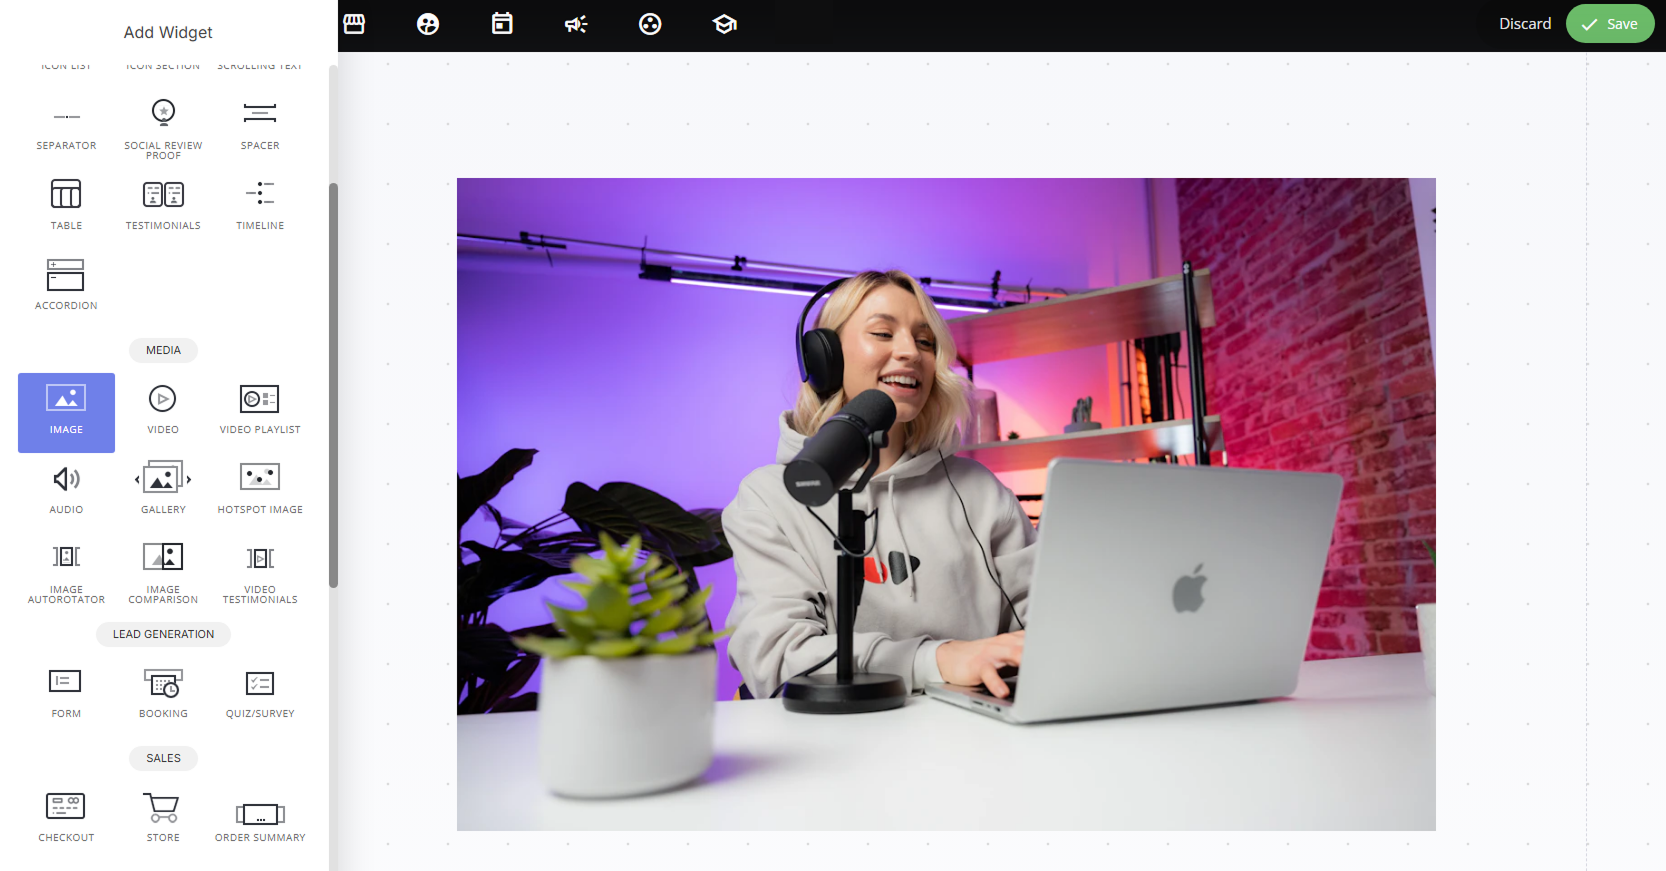Pick the Audio widget
This screenshot has height=871, width=1666.
point(66,492)
